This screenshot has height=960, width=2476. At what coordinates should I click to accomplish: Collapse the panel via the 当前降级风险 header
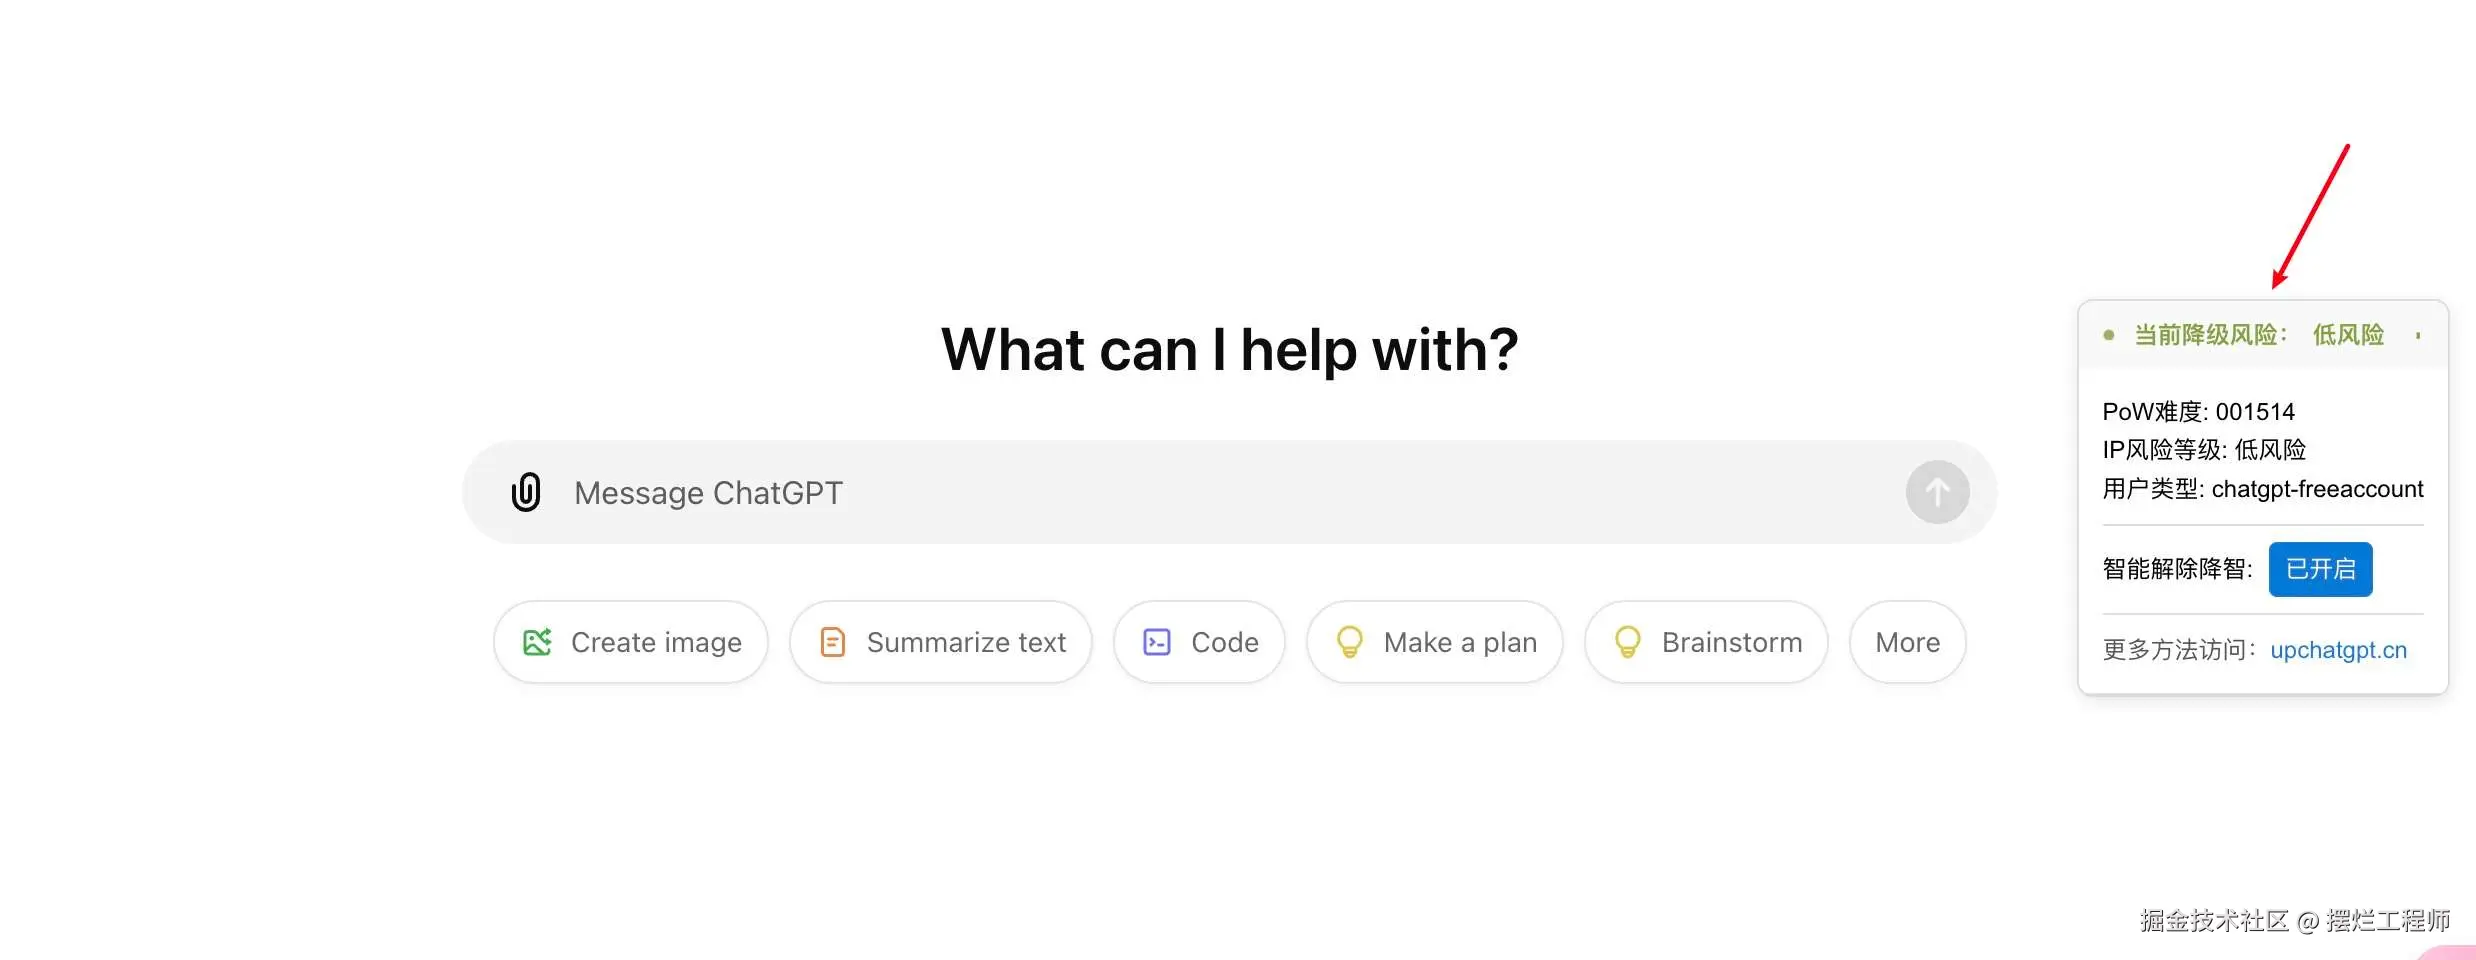pyautogui.click(x=2210, y=335)
